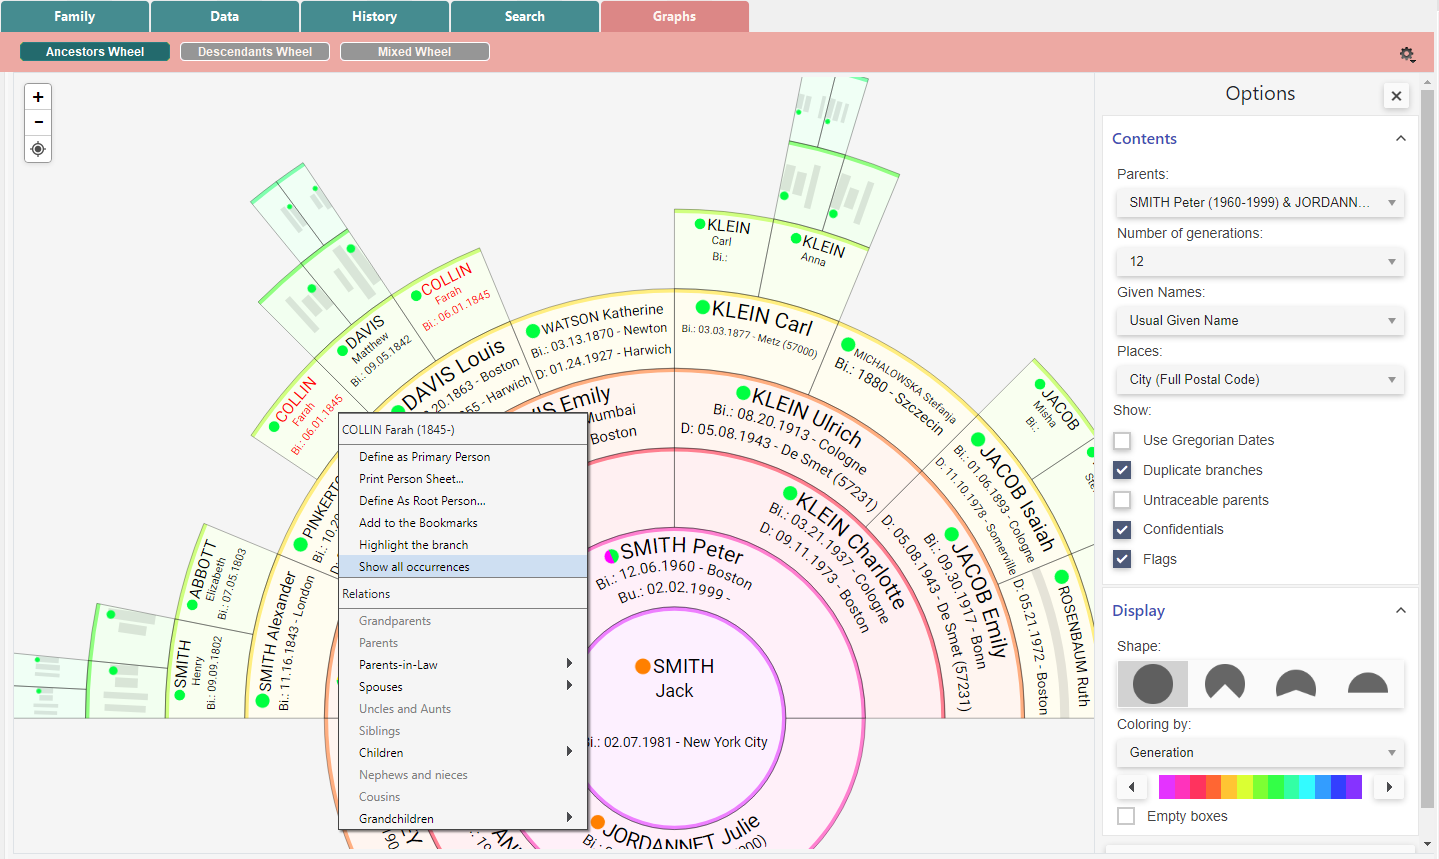1439x859 pixels.
Task: Click the recenter target icon
Action: point(38,149)
